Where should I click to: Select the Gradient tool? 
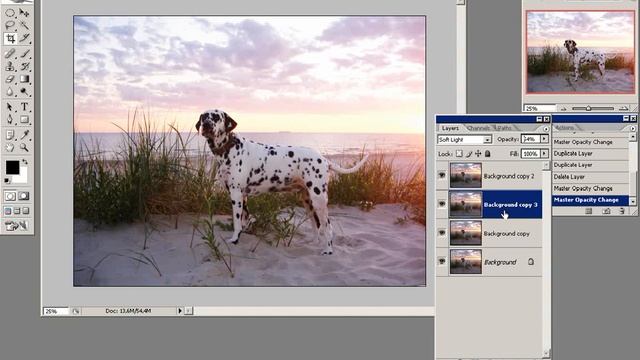coord(24,79)
